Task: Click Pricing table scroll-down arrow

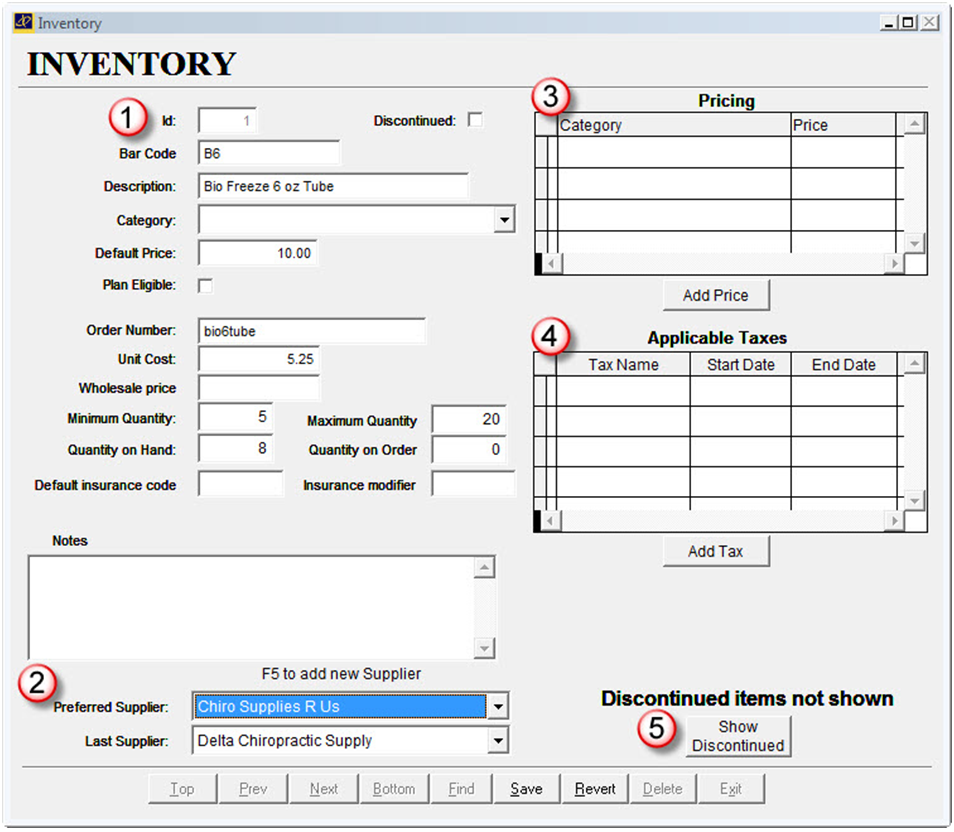Action: (914, 243)
